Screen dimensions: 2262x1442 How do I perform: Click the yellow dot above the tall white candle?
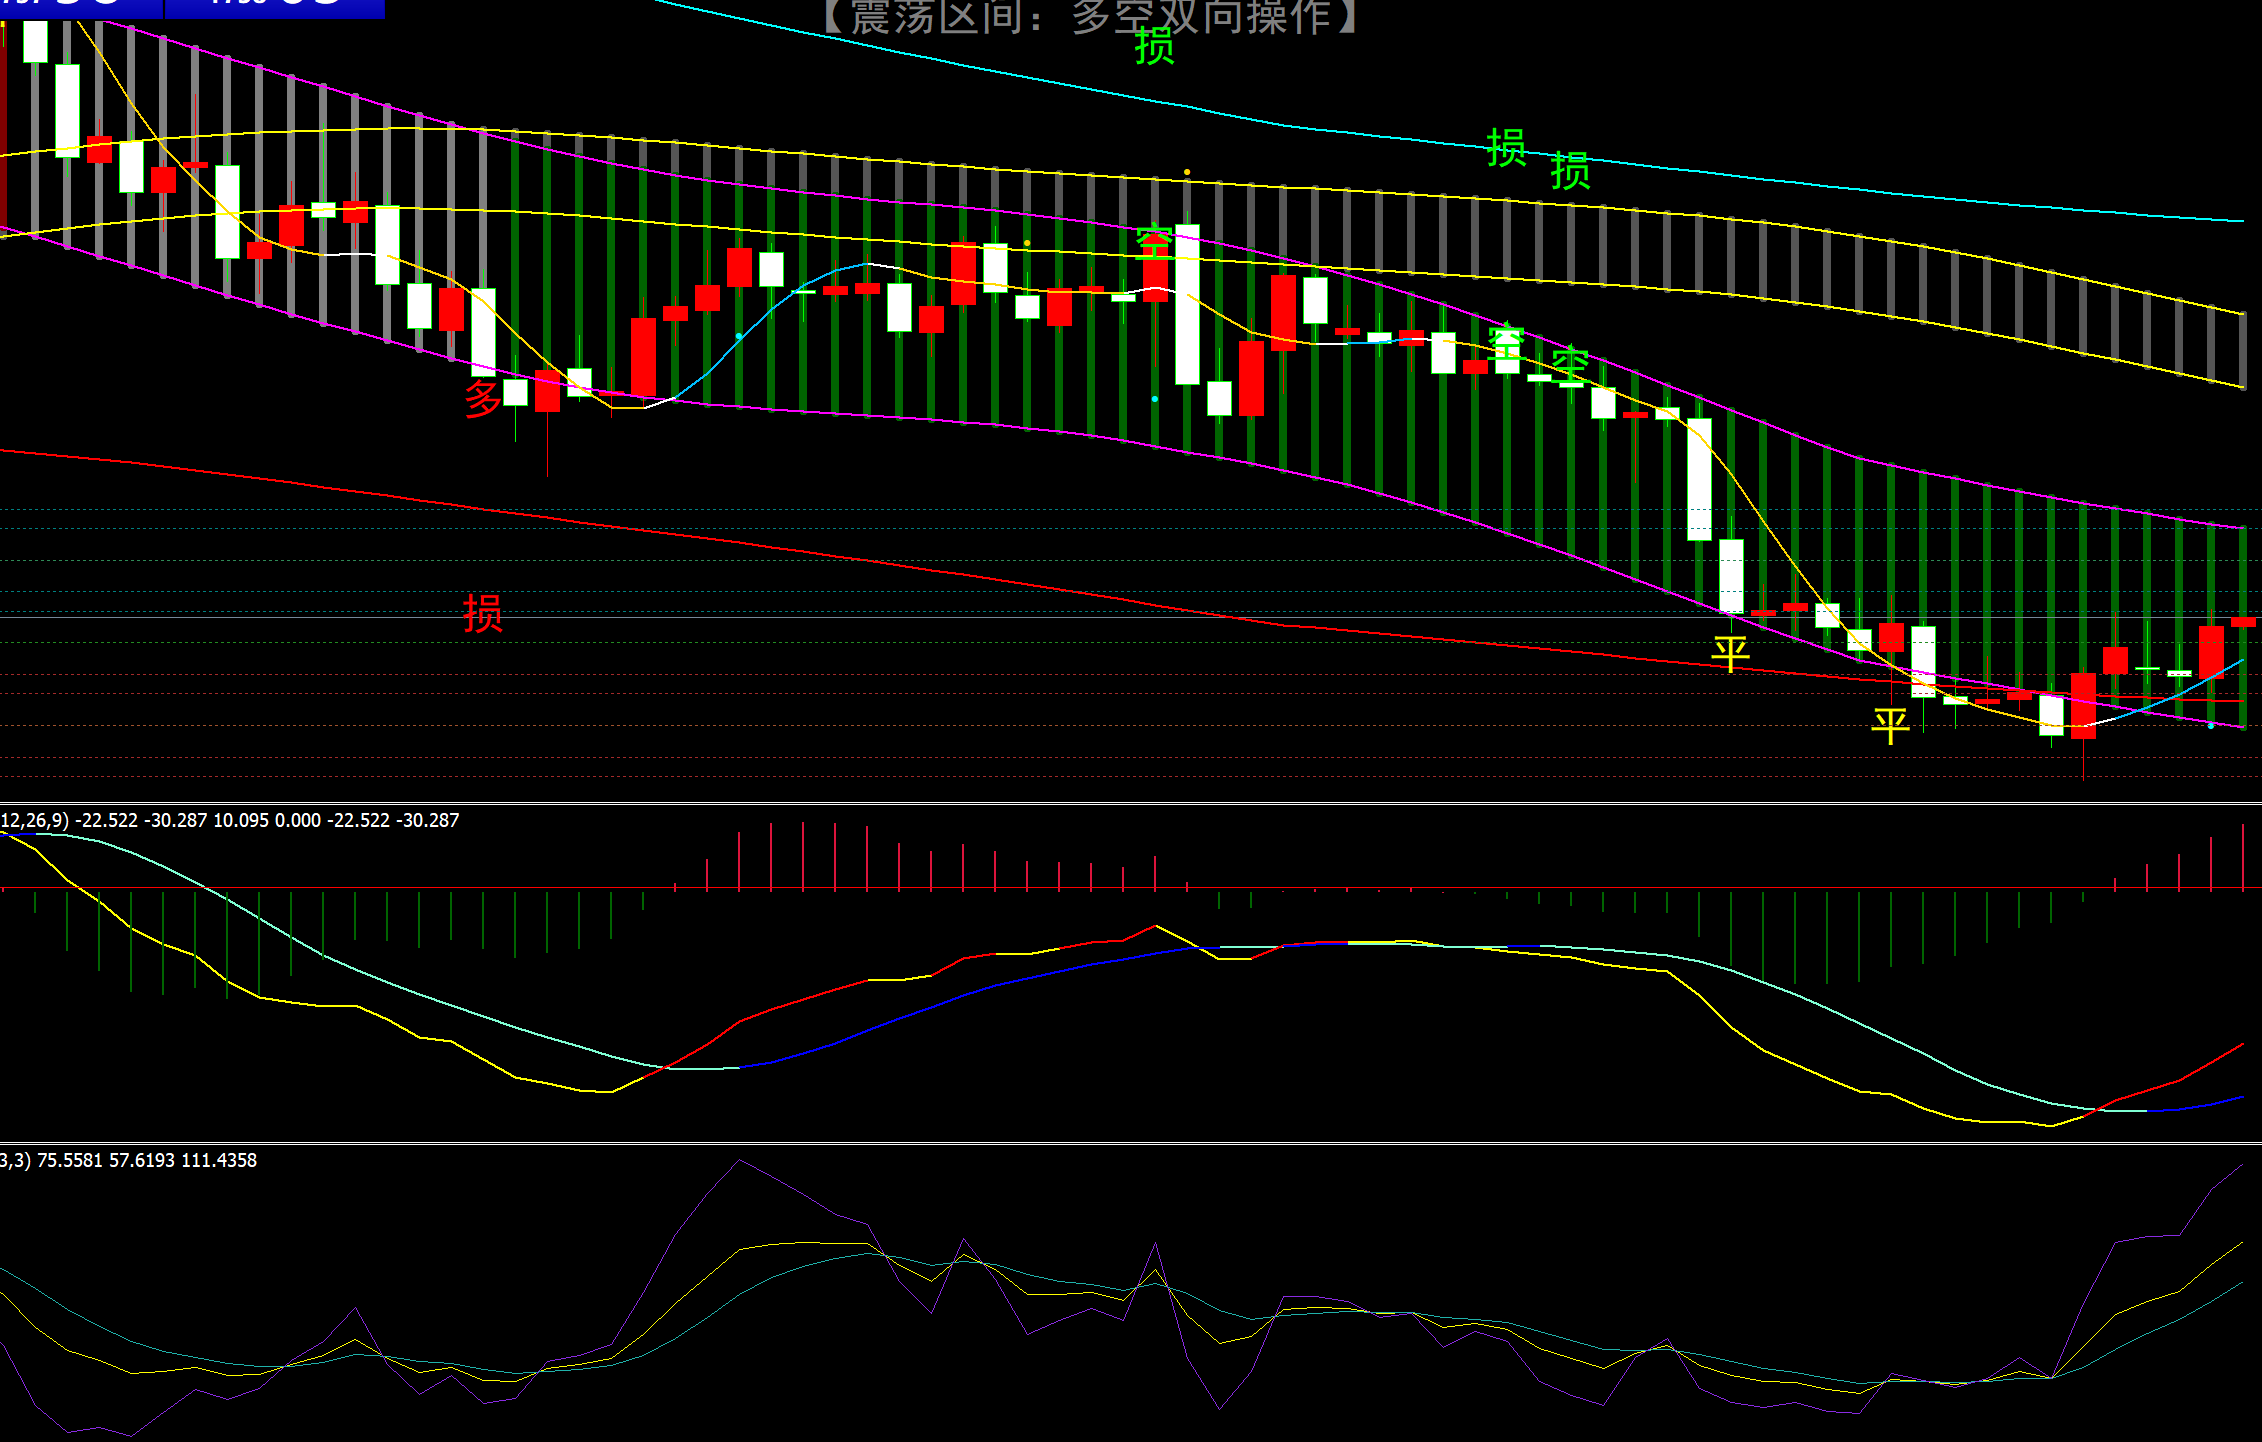[1187, 172]
